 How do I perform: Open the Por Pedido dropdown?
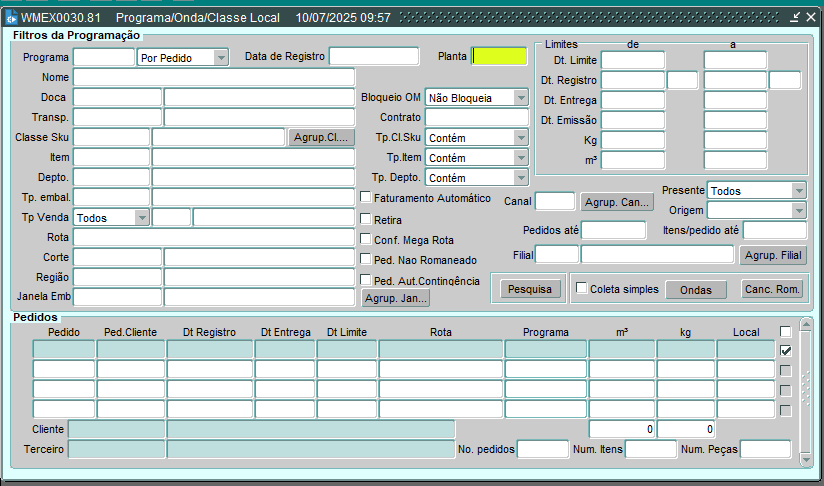coord(221,57)
